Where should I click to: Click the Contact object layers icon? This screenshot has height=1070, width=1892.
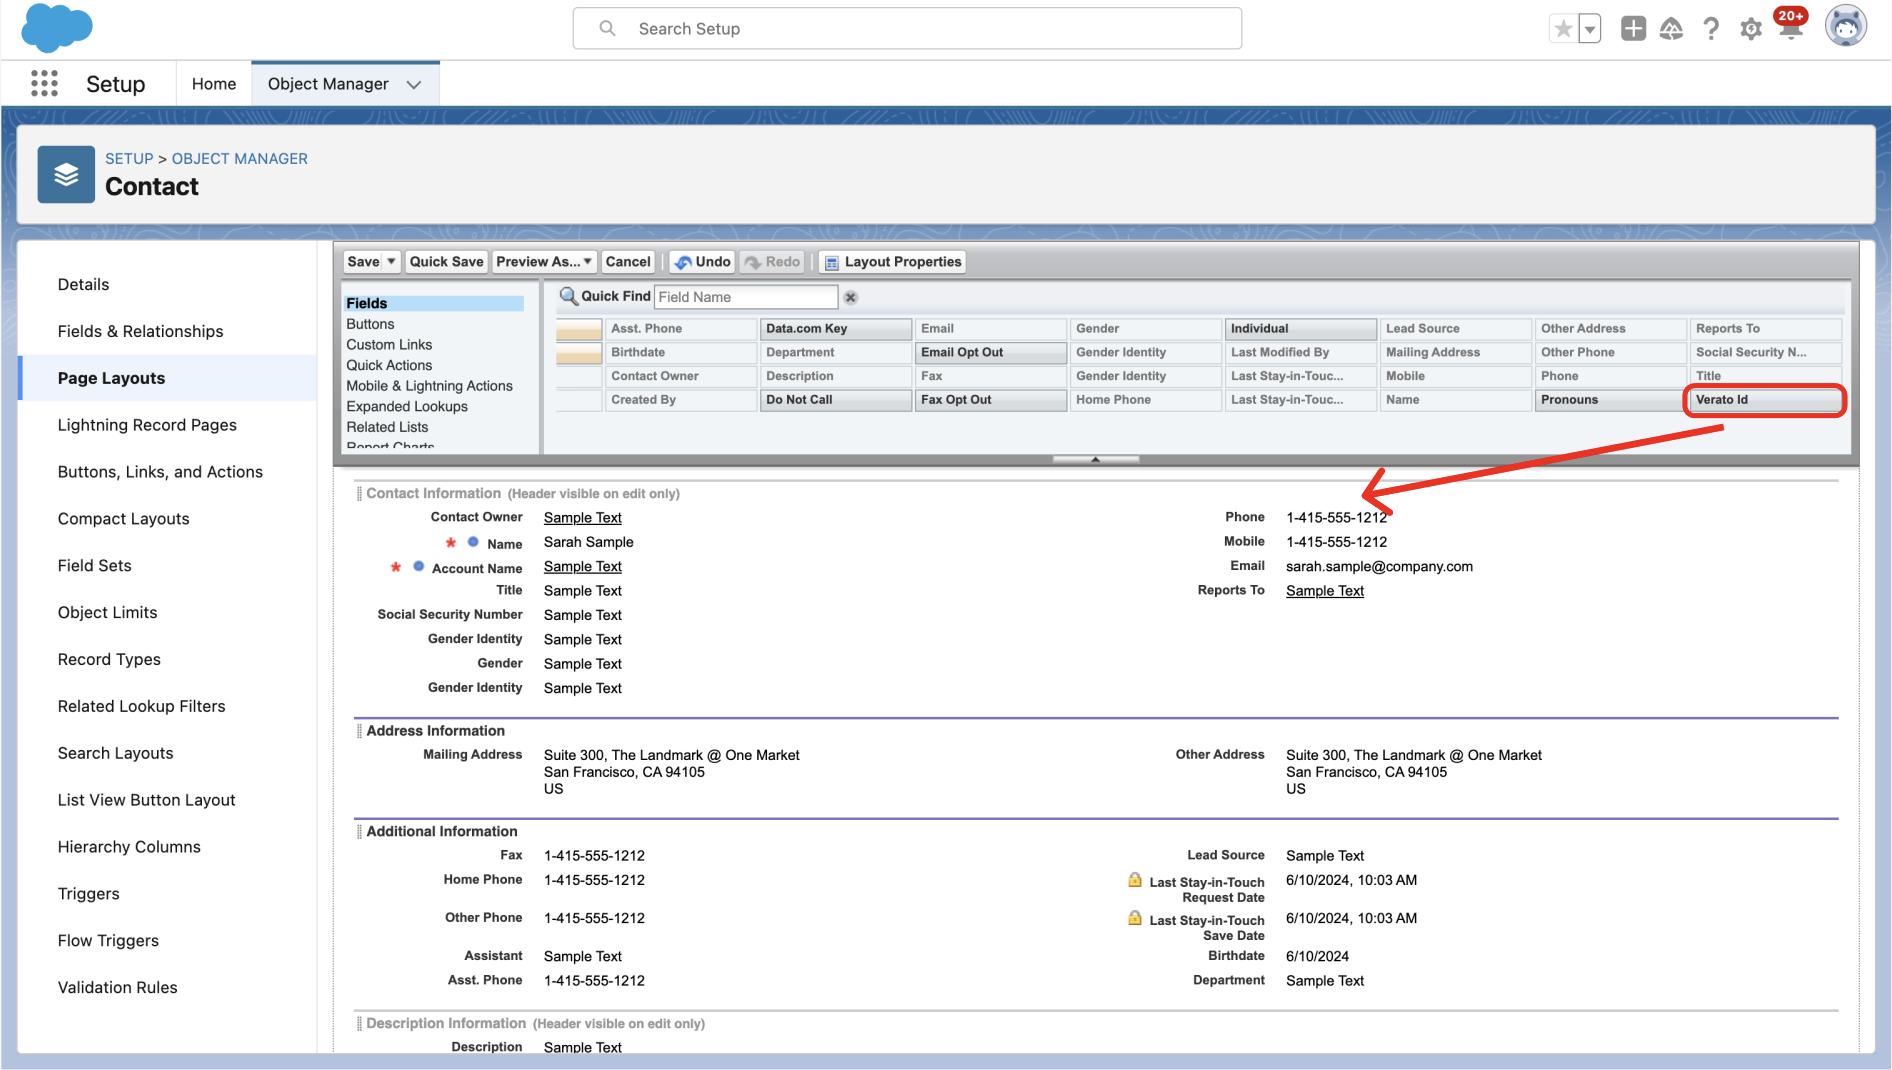tap(66, 175)
